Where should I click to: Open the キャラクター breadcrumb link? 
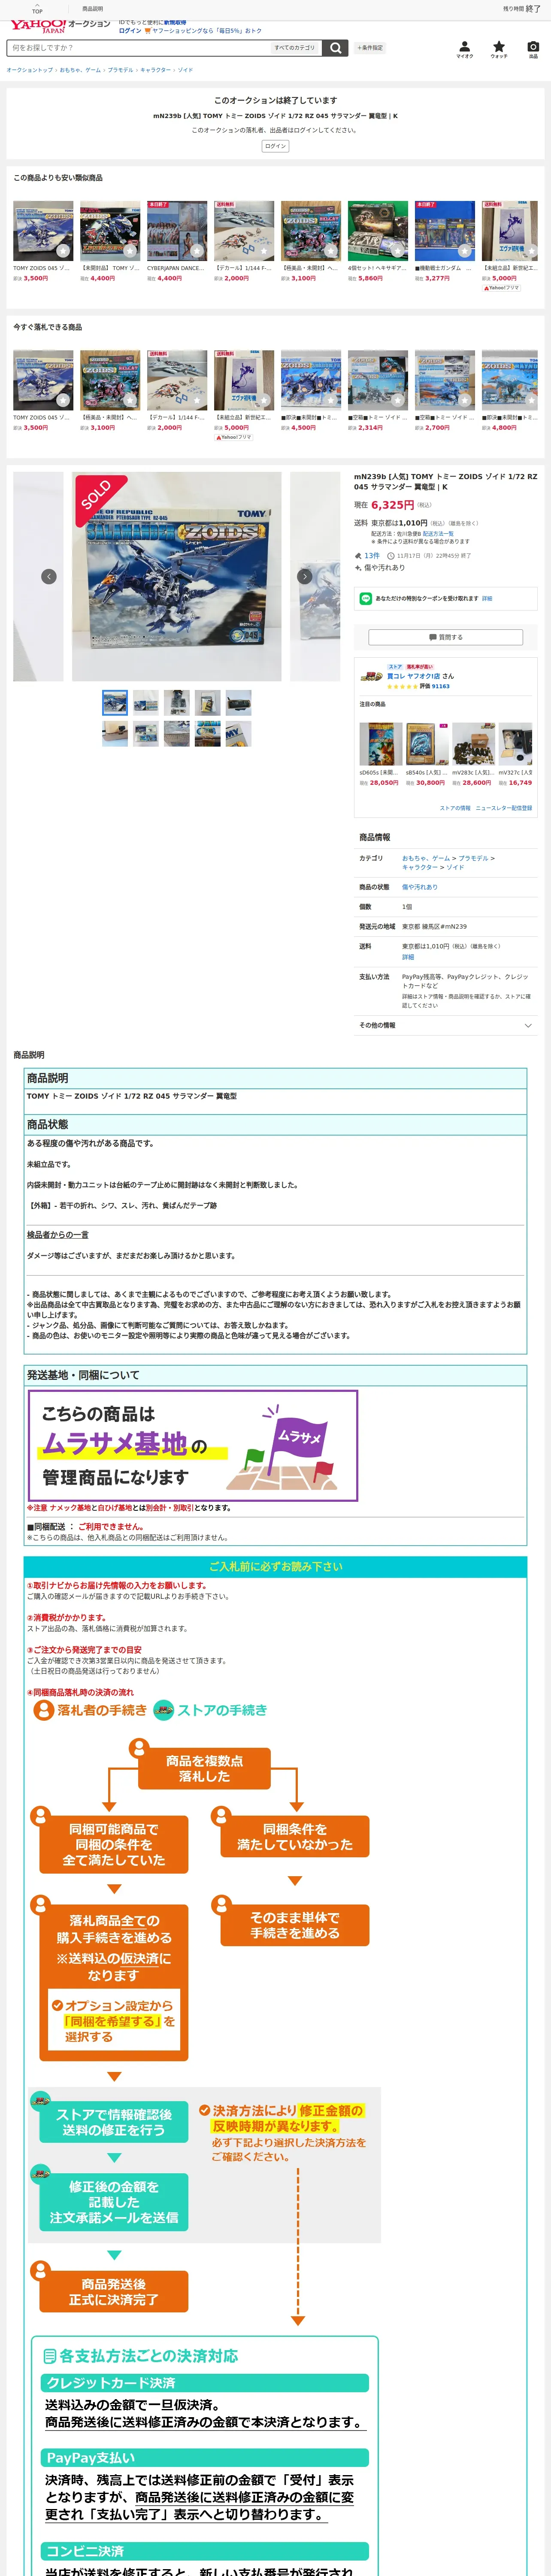(x=155, y=70)
